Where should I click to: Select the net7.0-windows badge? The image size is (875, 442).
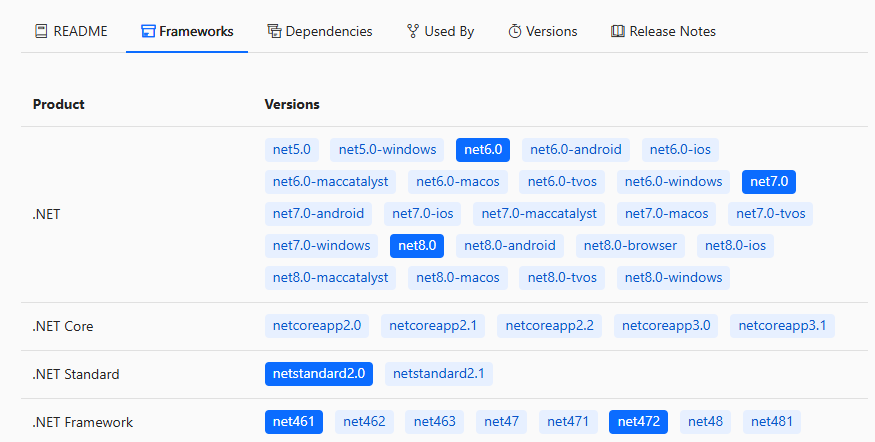[321, 246]
